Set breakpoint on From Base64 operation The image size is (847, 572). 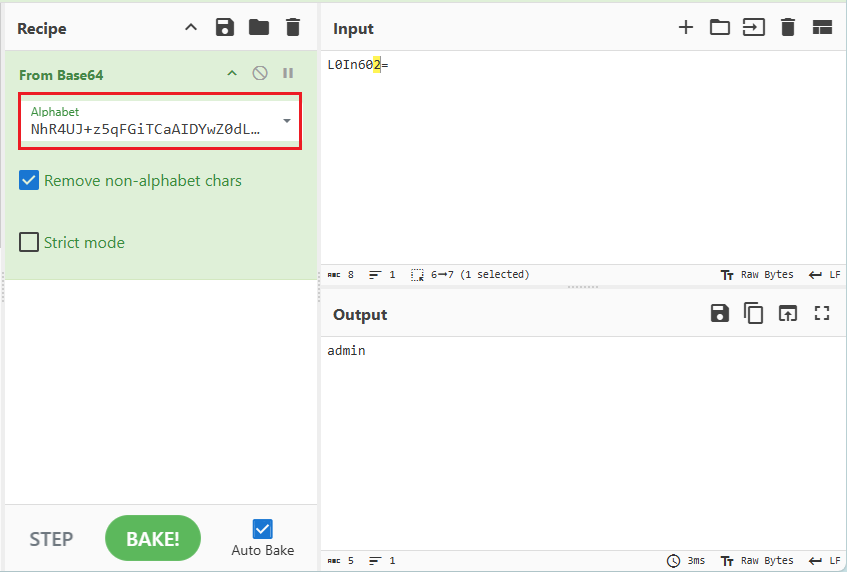pyautogui.click(x=288, y=74)
